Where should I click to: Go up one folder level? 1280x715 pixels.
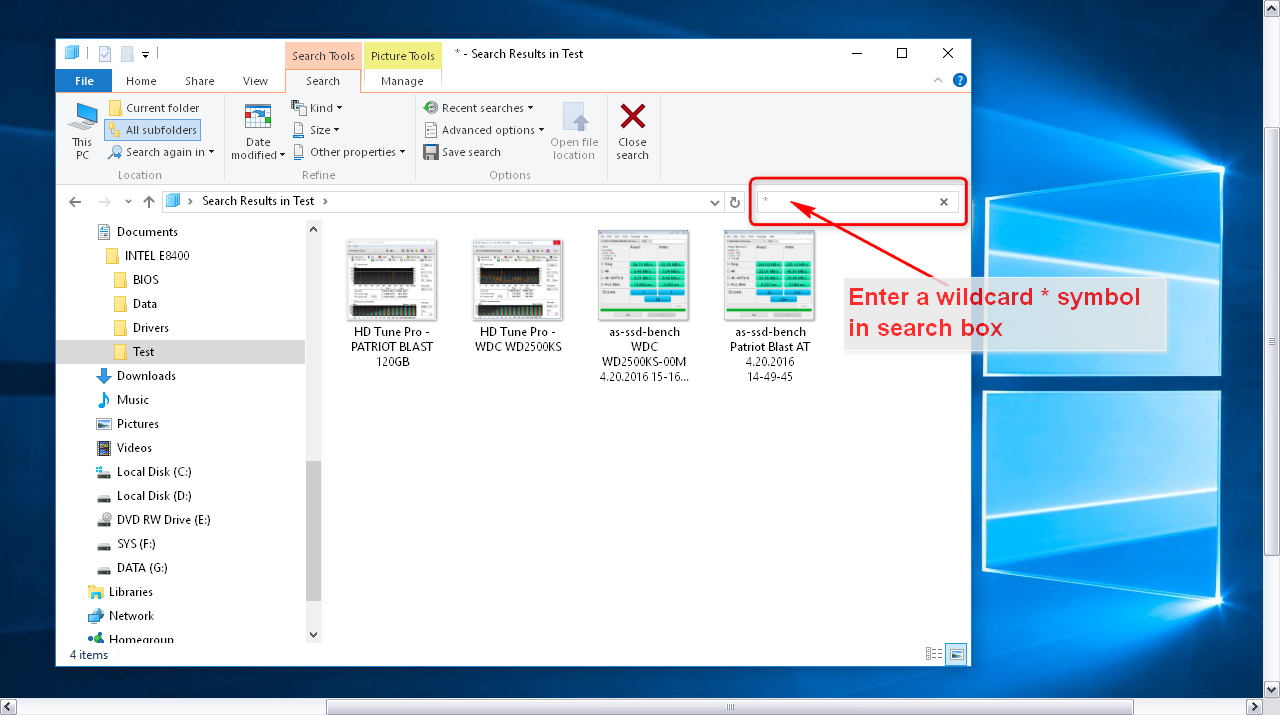148,201
